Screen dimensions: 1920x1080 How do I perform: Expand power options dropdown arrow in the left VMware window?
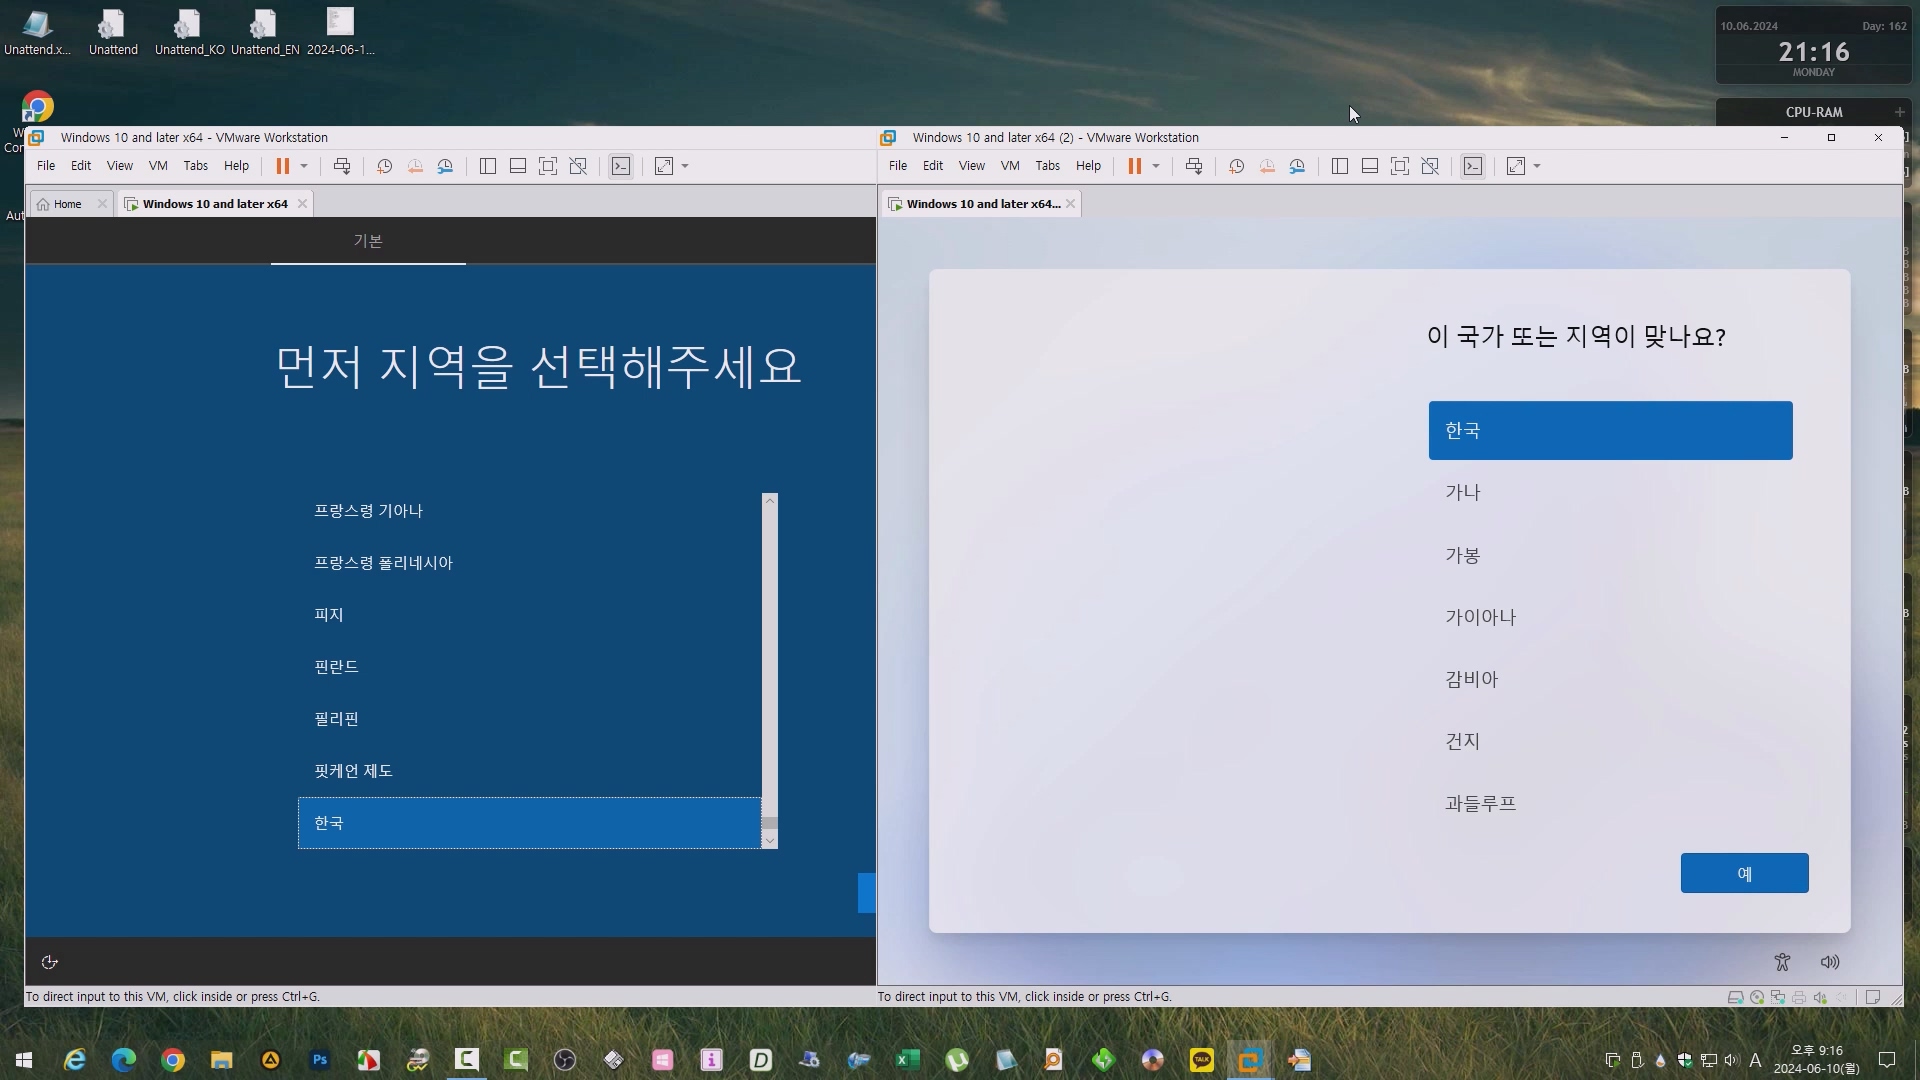point(304,166)
